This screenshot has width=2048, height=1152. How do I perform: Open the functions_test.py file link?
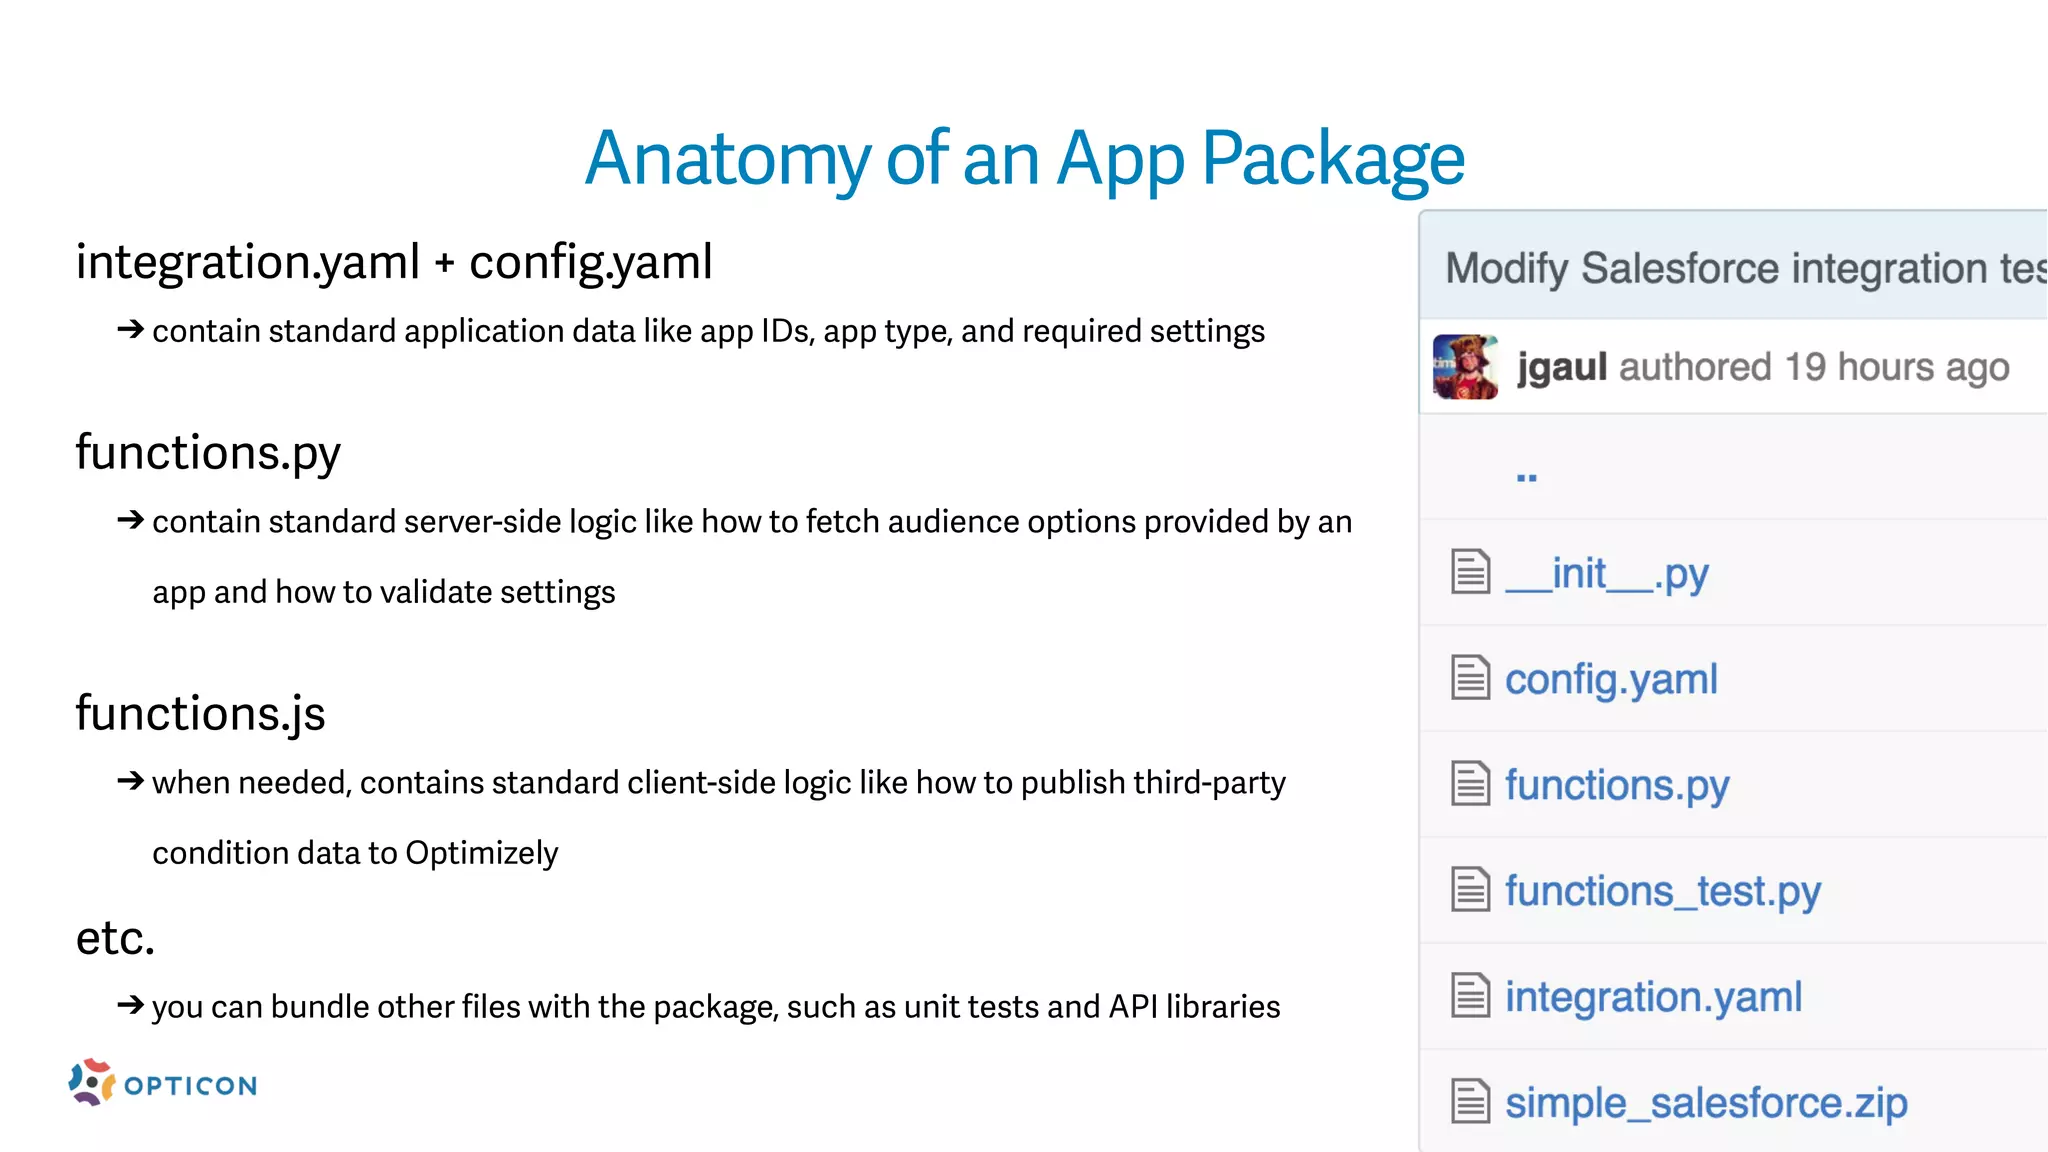1663,892
